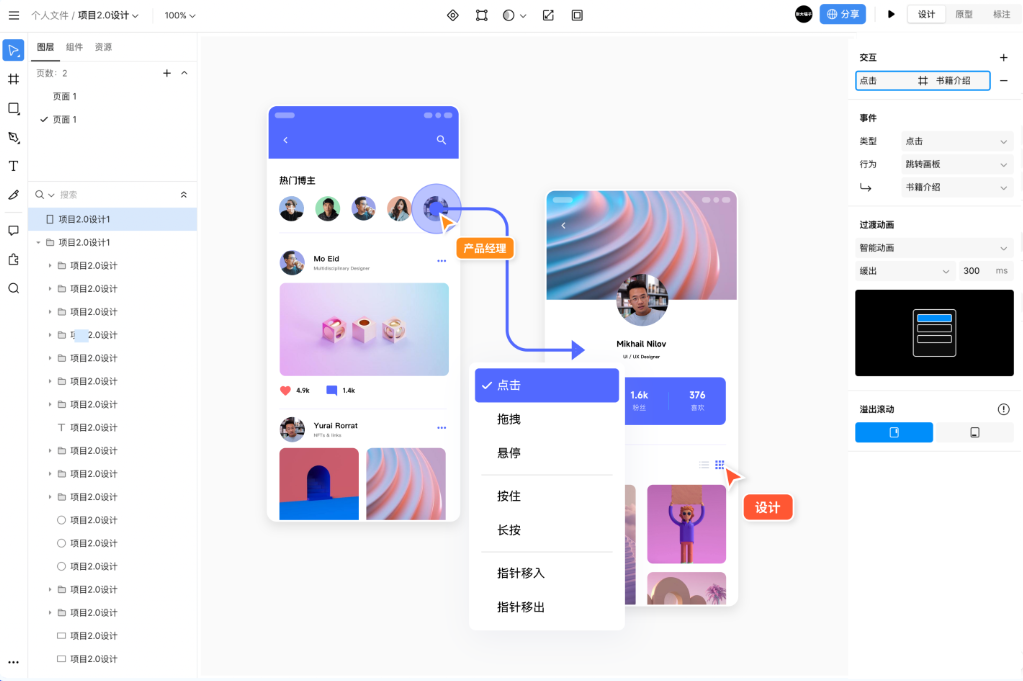Click the animation preview thumbnail
This screenshot has width=1023, height=681.
tap(934, 333)
